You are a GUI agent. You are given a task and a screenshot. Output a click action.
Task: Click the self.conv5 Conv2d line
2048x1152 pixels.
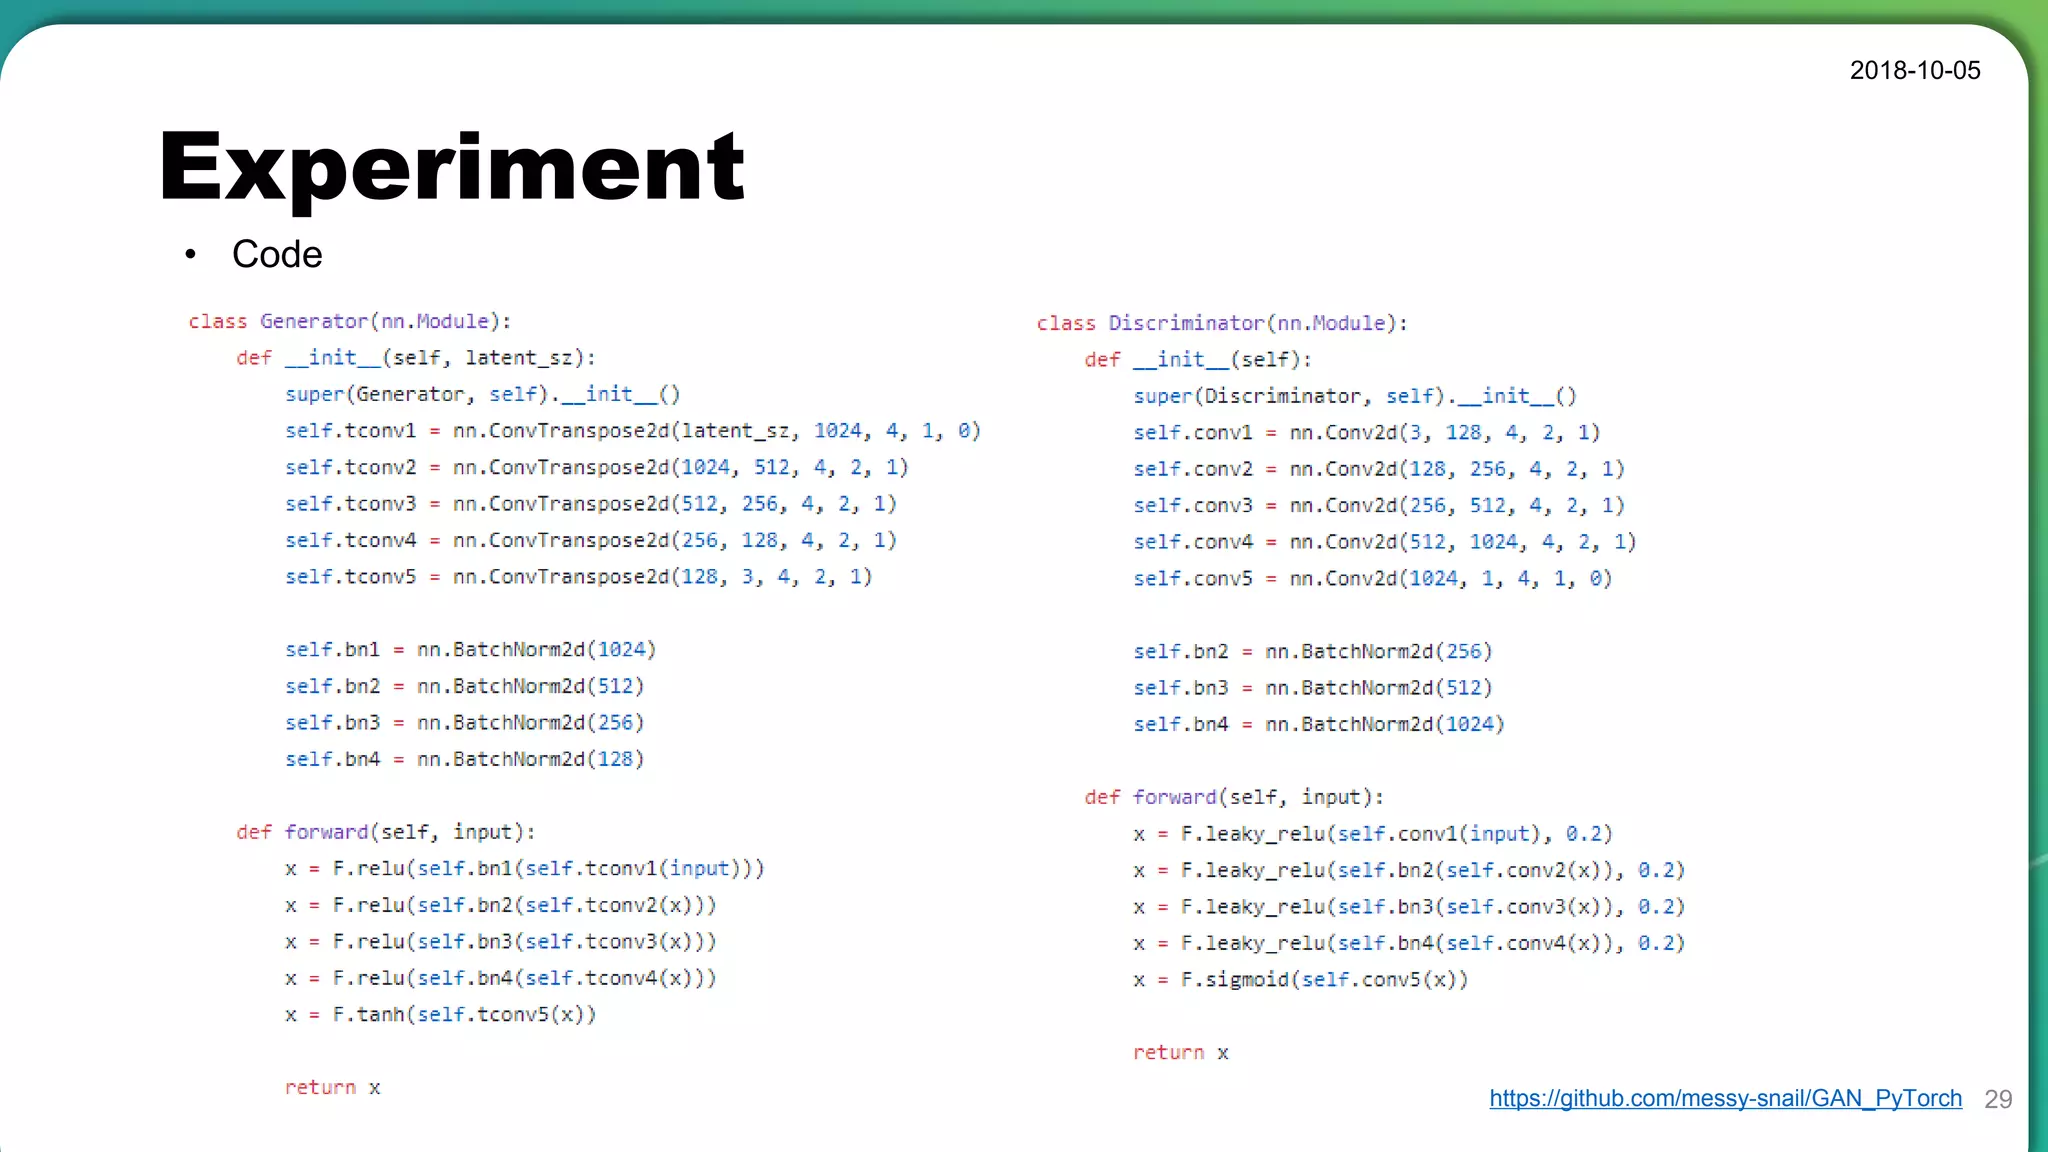tap(1372, 579)
